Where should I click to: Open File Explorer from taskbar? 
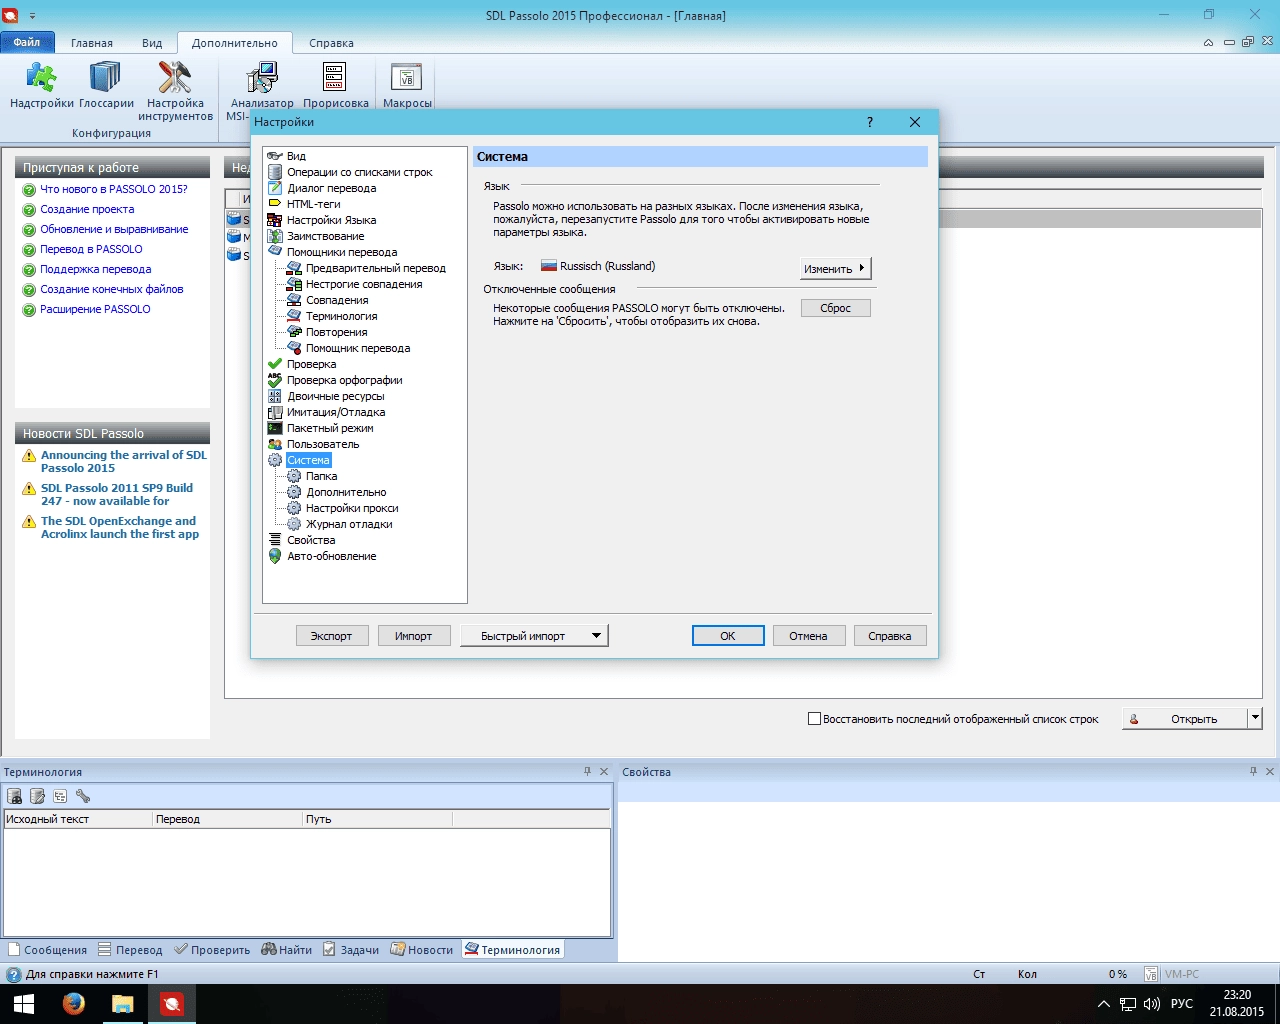122,1004
